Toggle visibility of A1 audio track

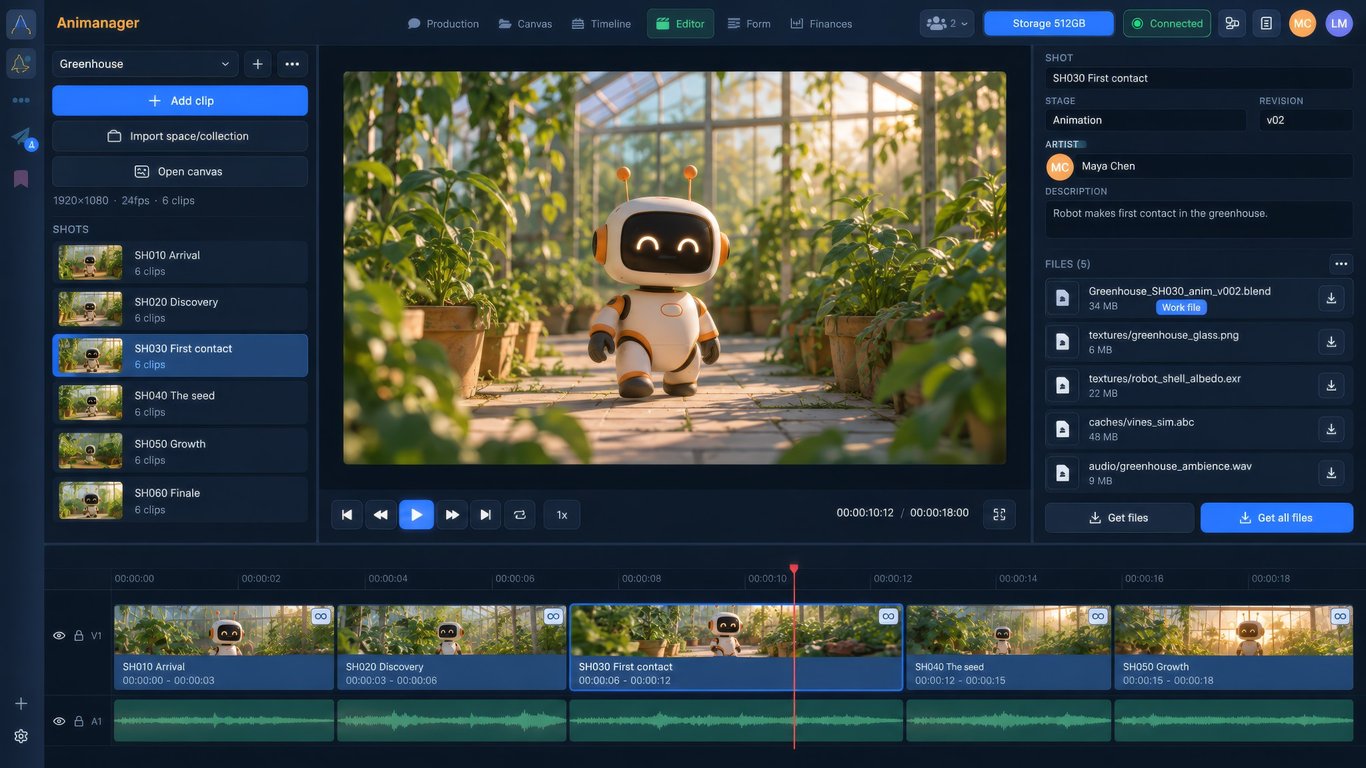[x=59, y=721]
